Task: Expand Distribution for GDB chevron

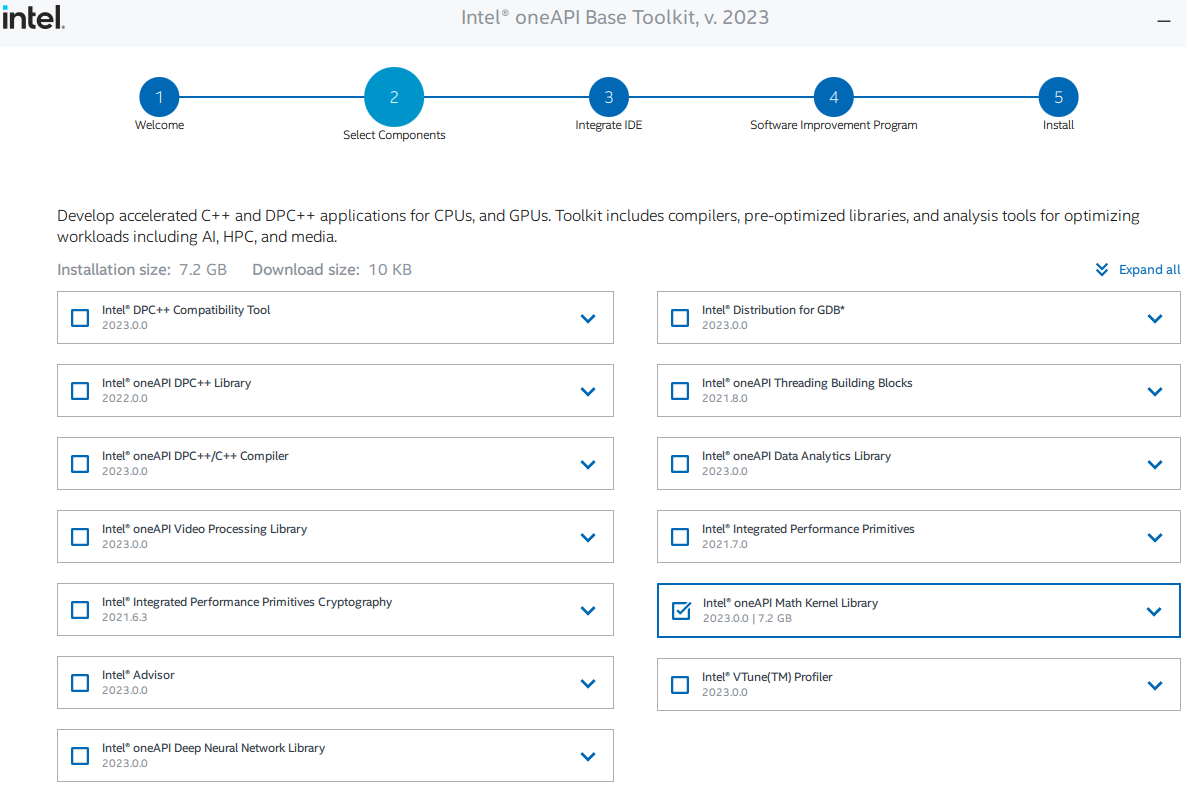Action: (x=1154, y=319)
